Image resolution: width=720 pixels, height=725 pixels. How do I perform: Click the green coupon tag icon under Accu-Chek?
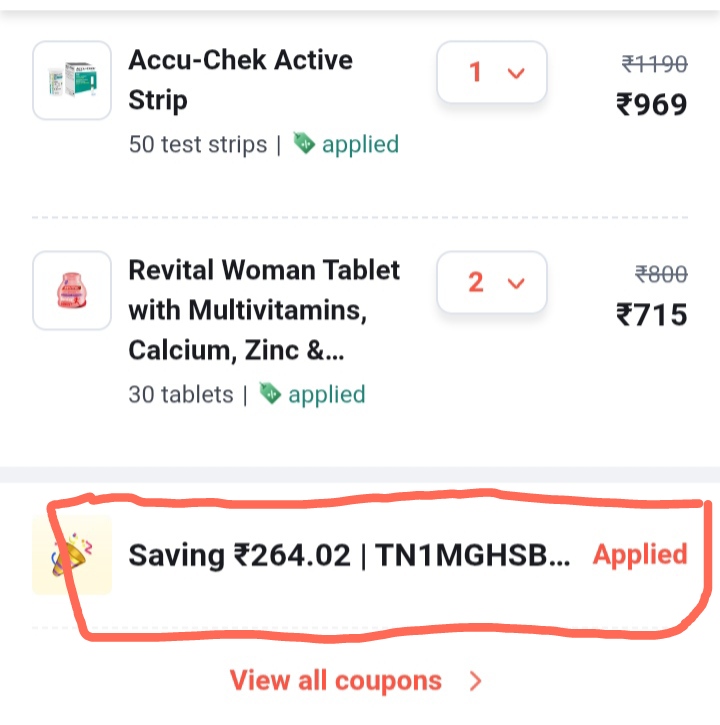tap(304, 144)
